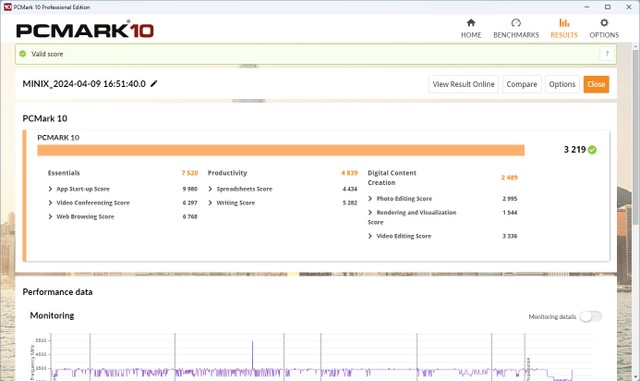
Task: Open the Options gear icon
Action: [x=604, y=23]
